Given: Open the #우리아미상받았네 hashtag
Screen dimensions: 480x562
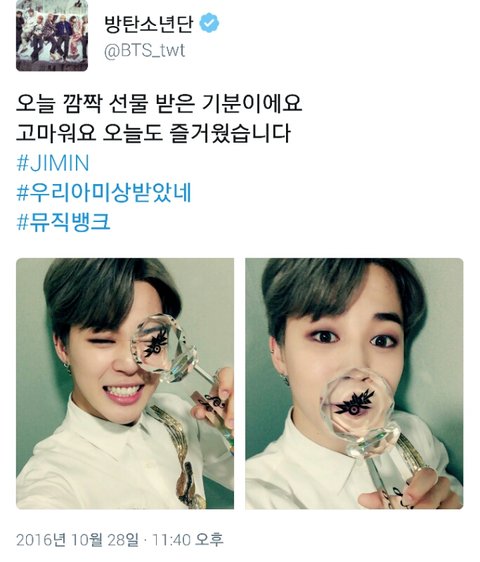Looking at the screenshot, I should click(x=104, y=193).
